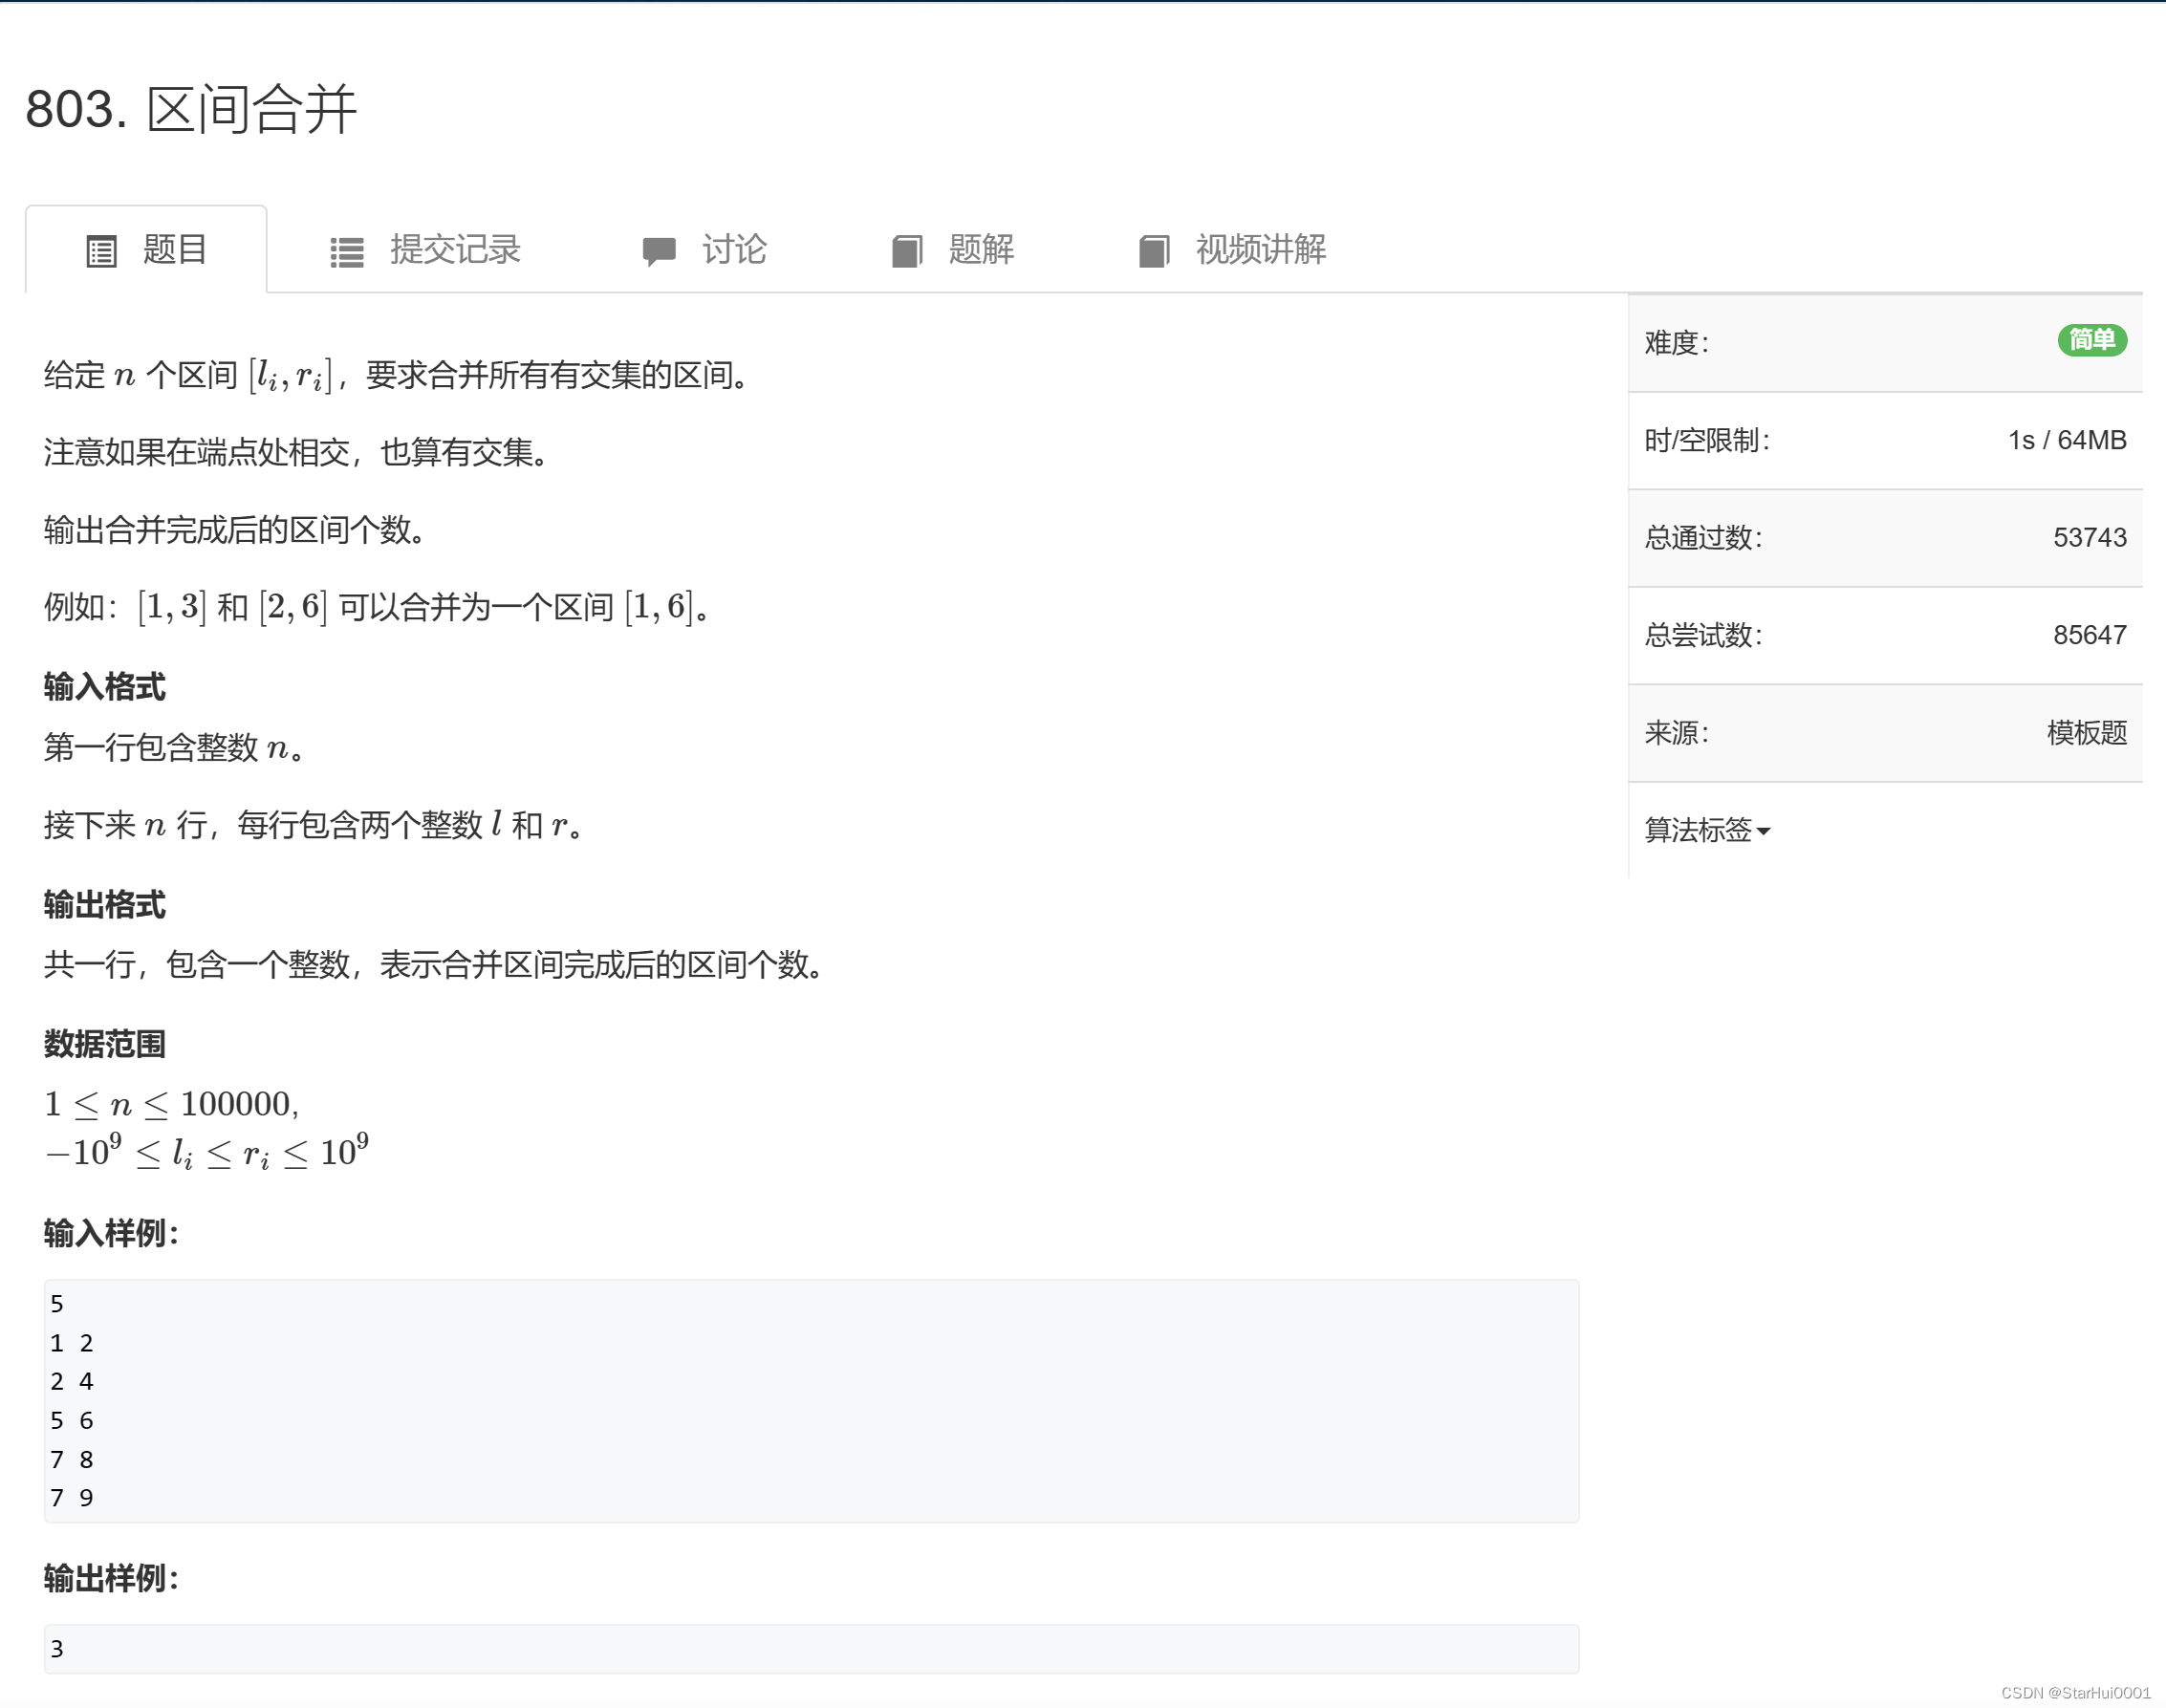Click the 题解 book icon
The image size is (2166, 1708).
[x=906, y=251]
